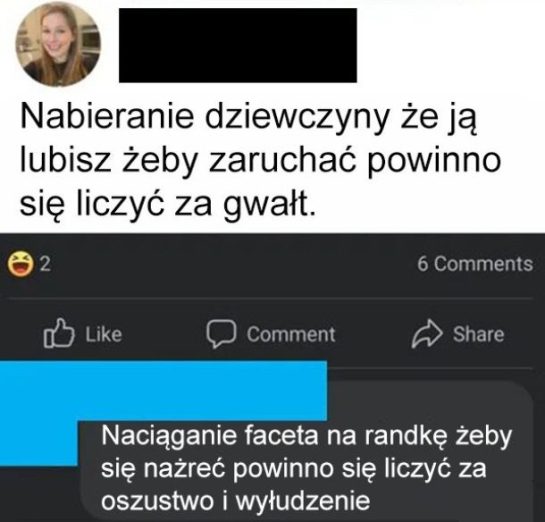Click the curved arrow Share icon
The image size is (545, 522).
(427, 334)
